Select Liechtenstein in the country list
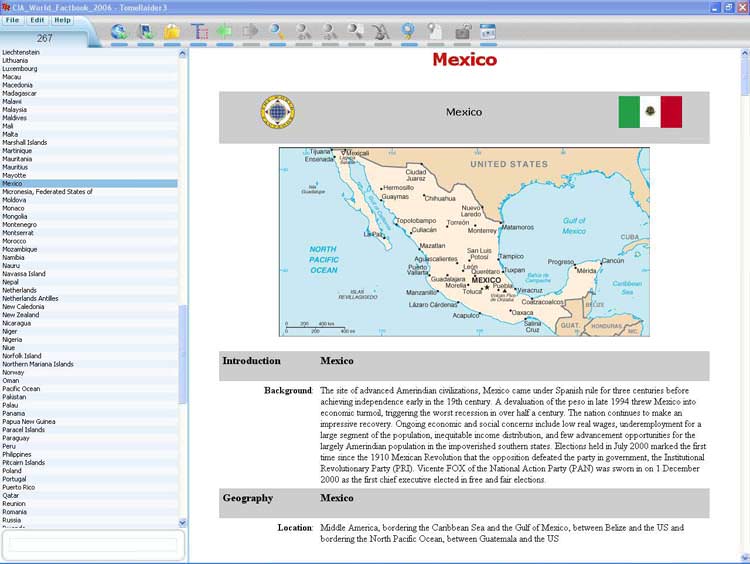This screenshot has height=564, width=750. [21, 52]
